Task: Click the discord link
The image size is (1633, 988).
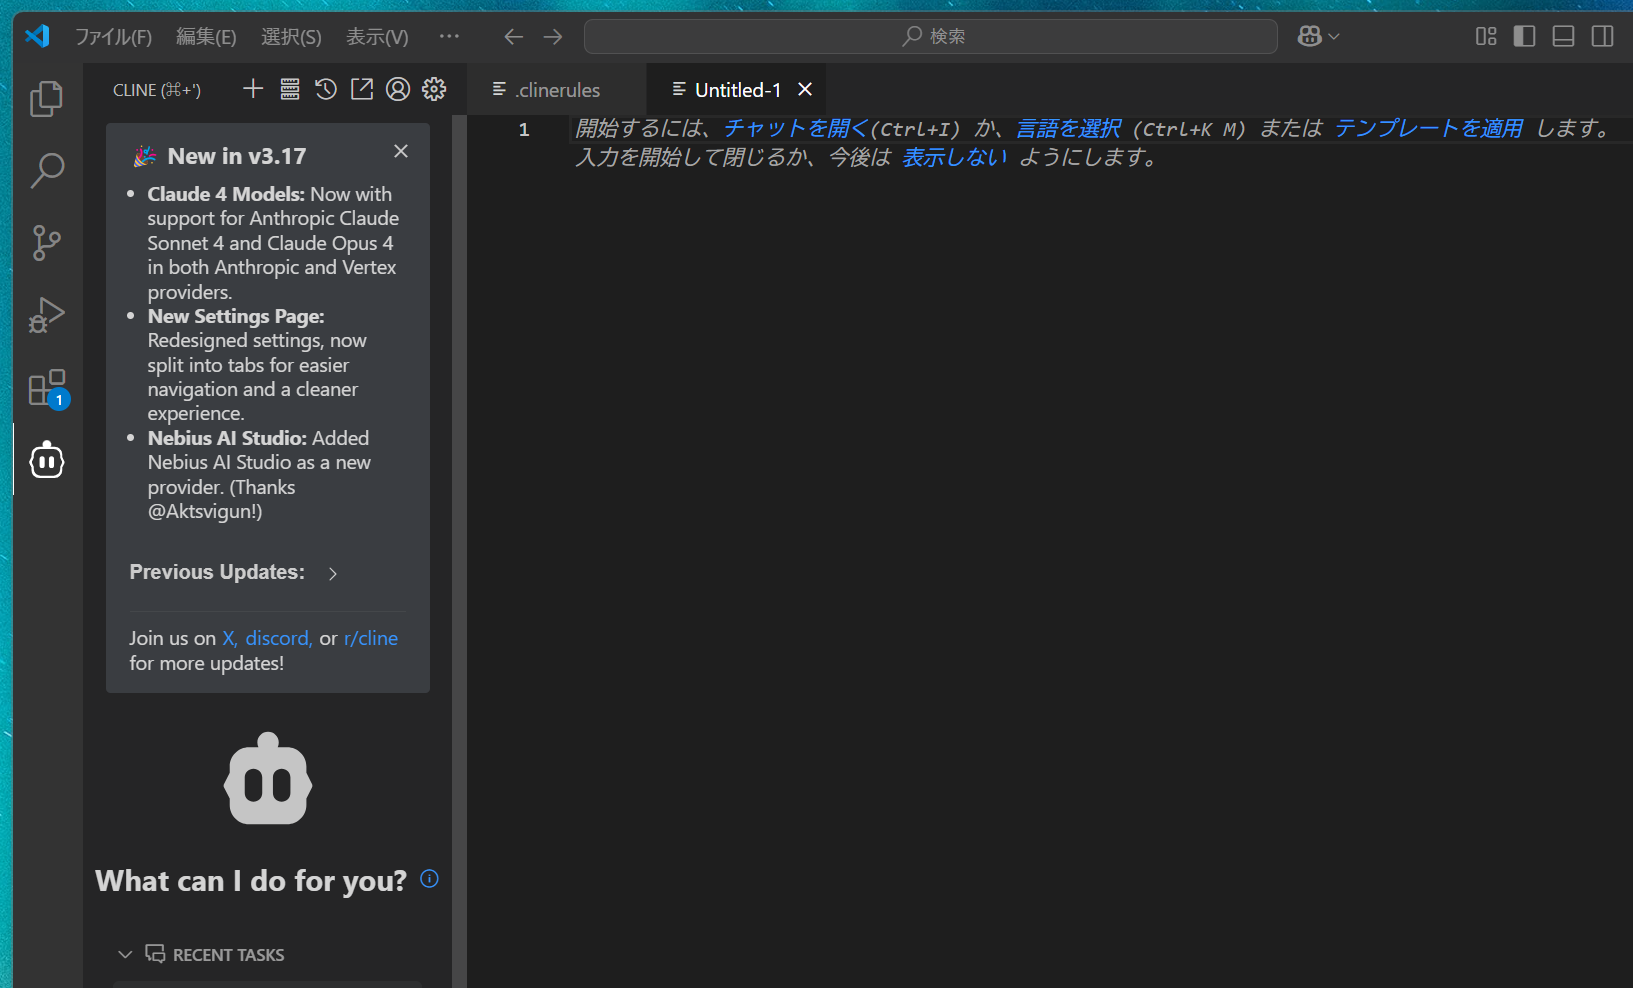Action: pyautogui.click(x=278, y=638)
